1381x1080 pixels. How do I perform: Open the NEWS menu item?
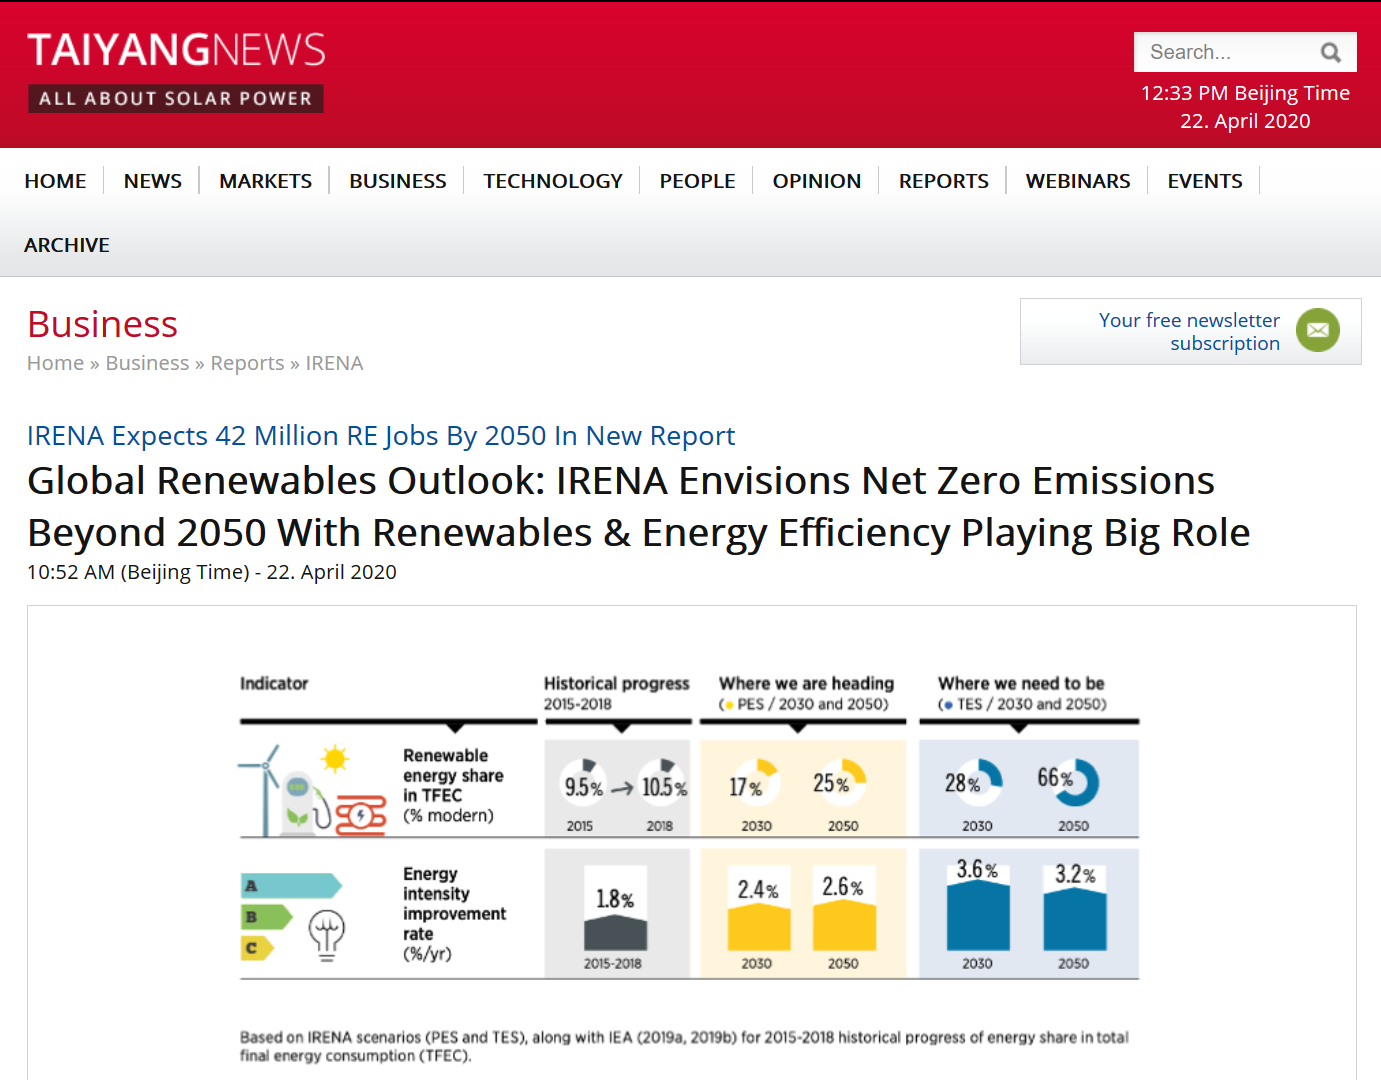pos(153,181)
